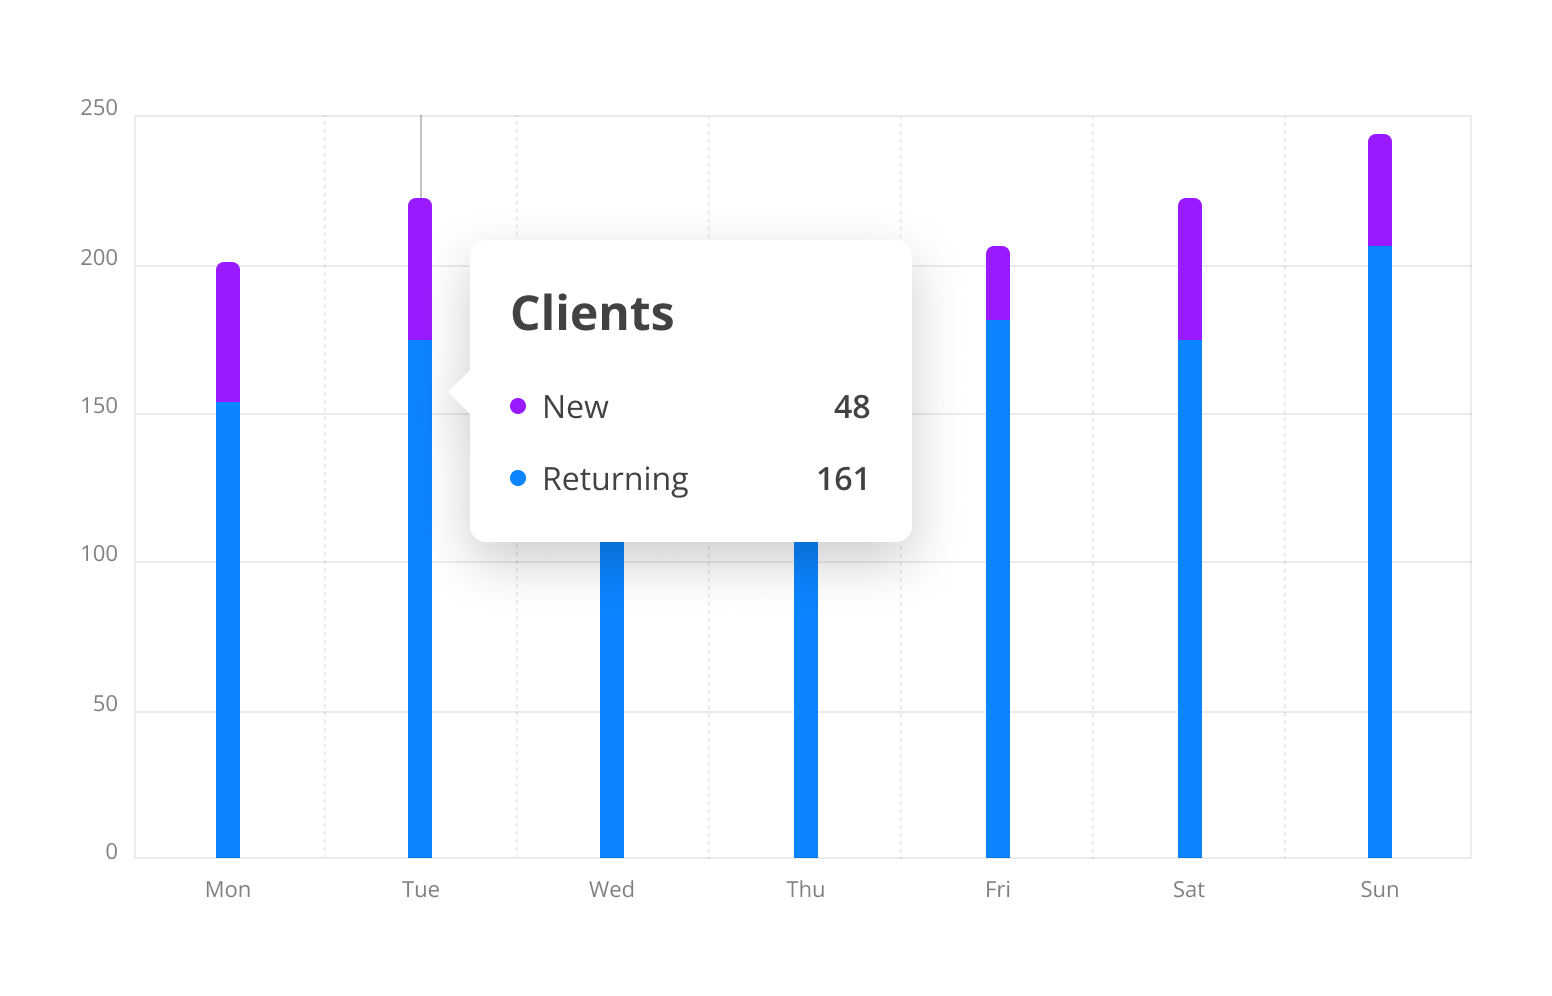The height and width of the screenshot is (996, 1552).
Task: Click the Sun day label
Action: (x=1380, y=889)
